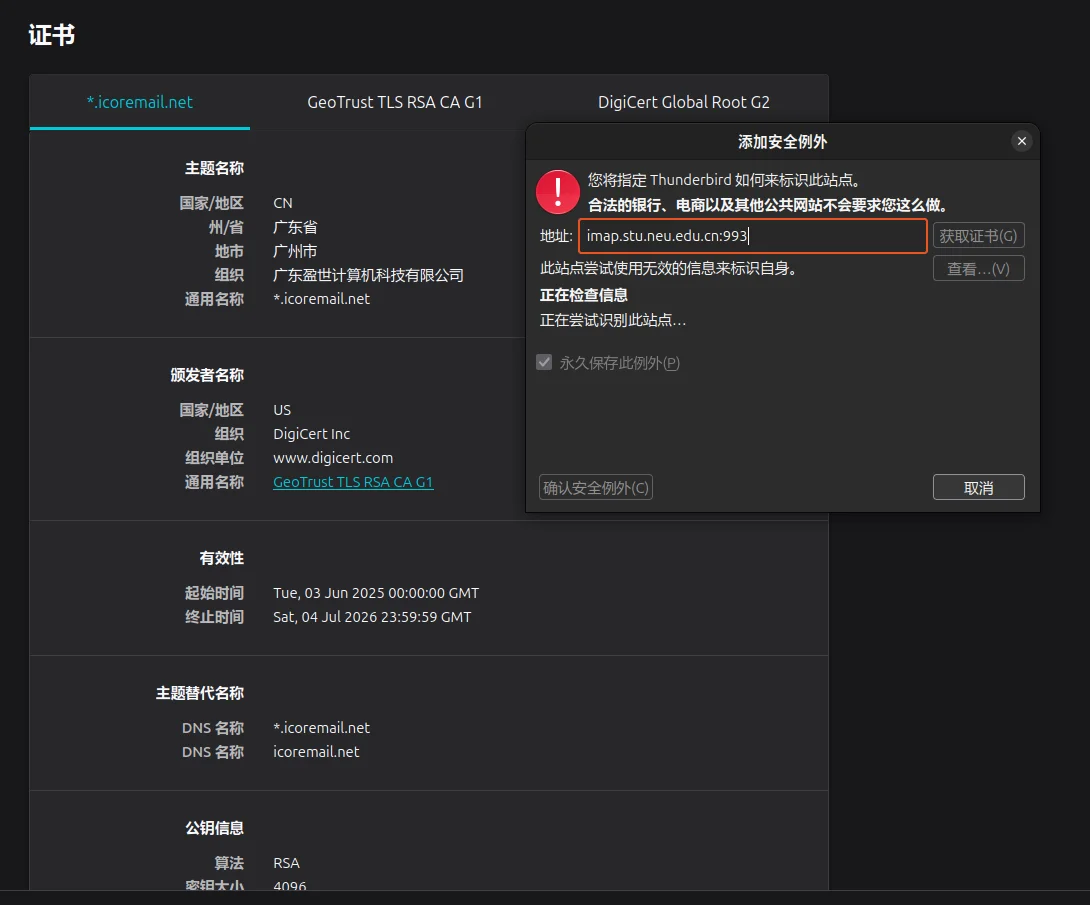Close the 添加安全例外 dialog
This screenshot has width=1090, height=905.
pyautogui.click(x=1021, y=141)
